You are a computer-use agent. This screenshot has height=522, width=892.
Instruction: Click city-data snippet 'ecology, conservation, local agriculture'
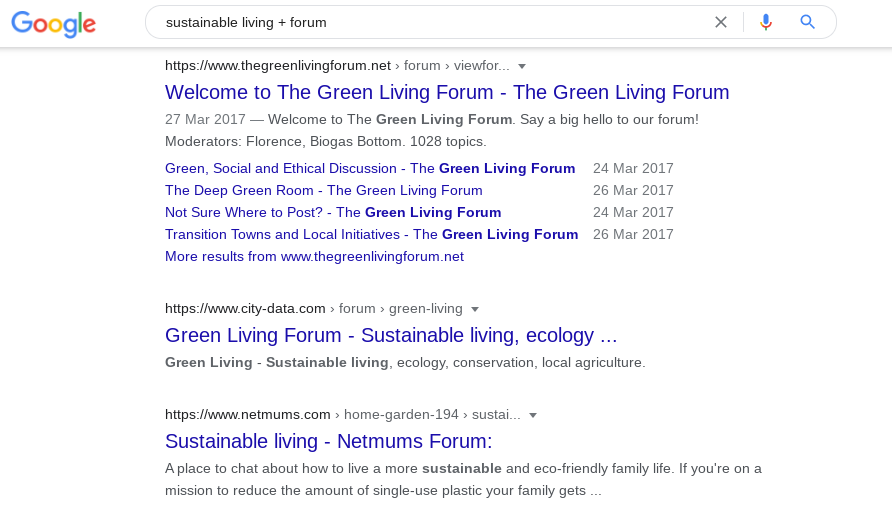click(x=521, y=363)
